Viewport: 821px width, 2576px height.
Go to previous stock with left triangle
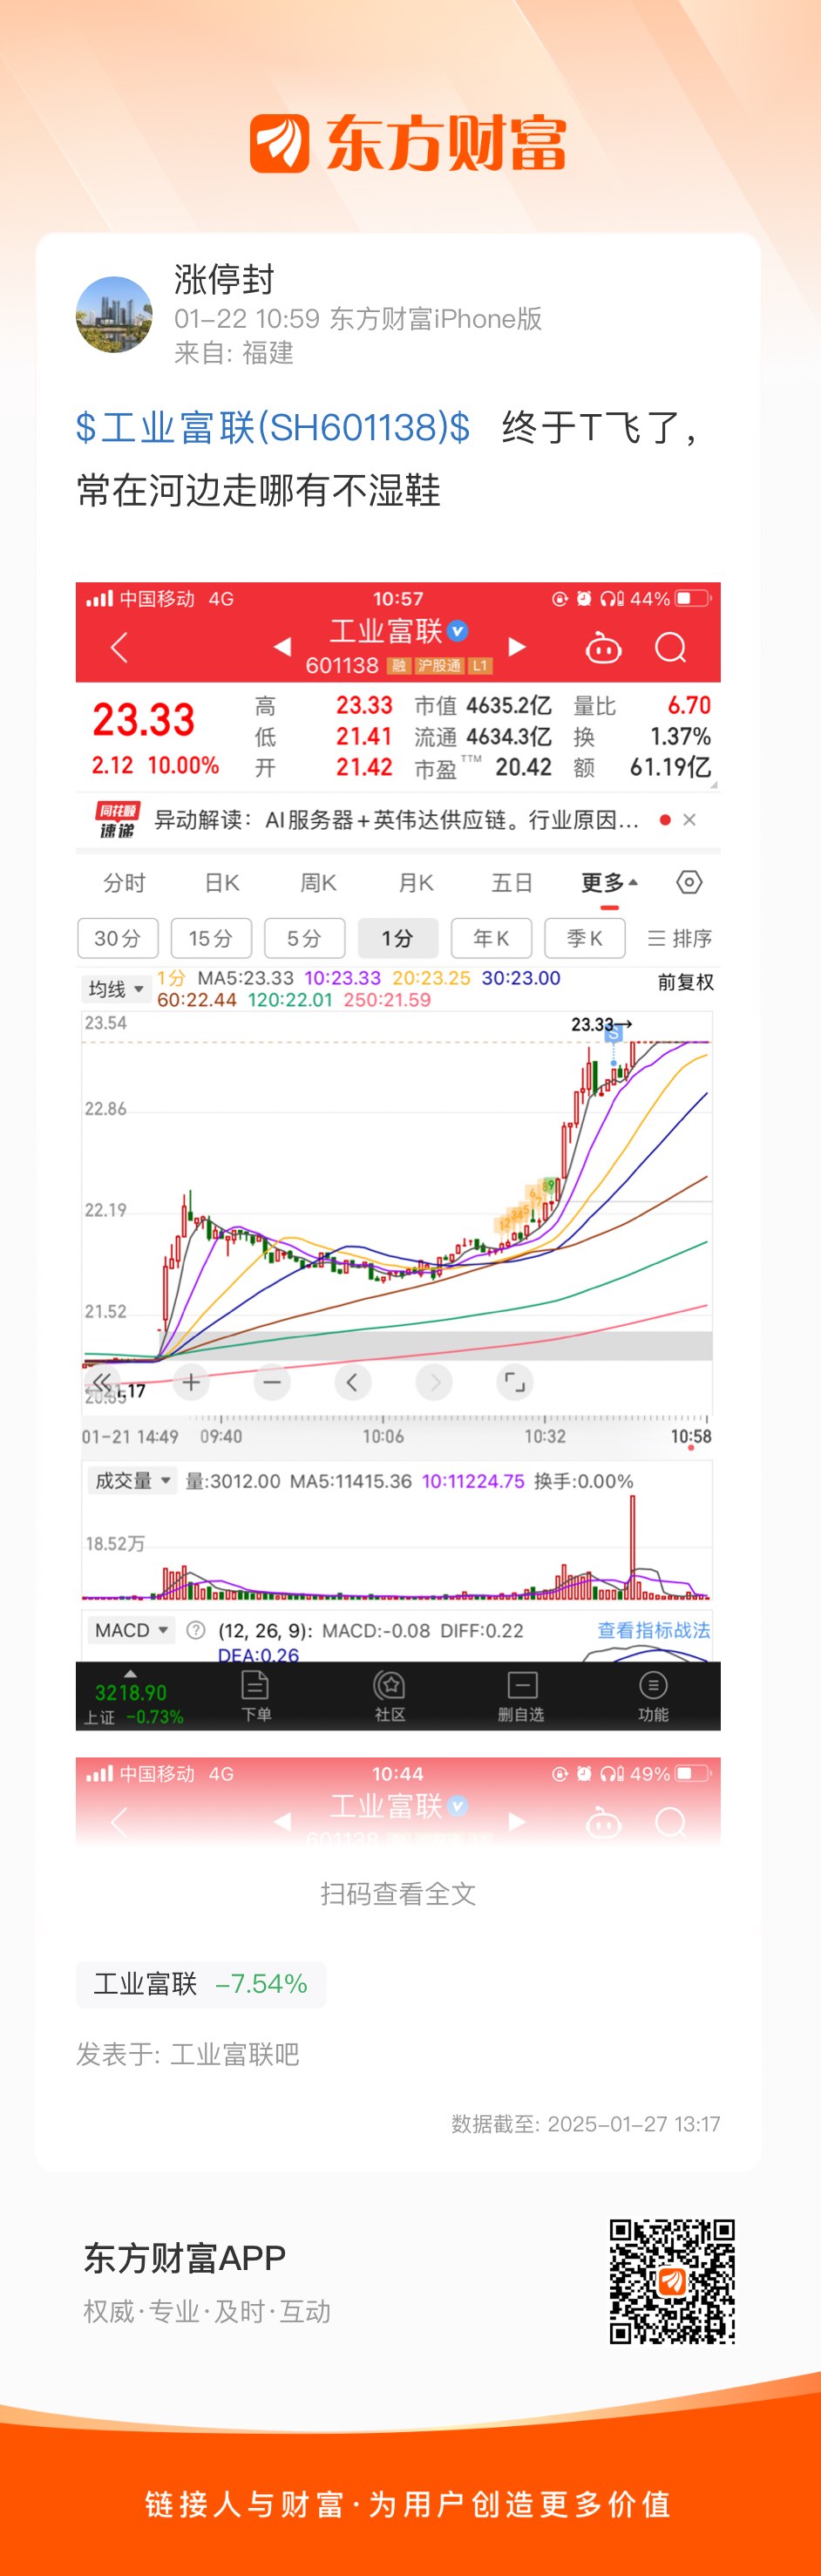coord(282,647)
